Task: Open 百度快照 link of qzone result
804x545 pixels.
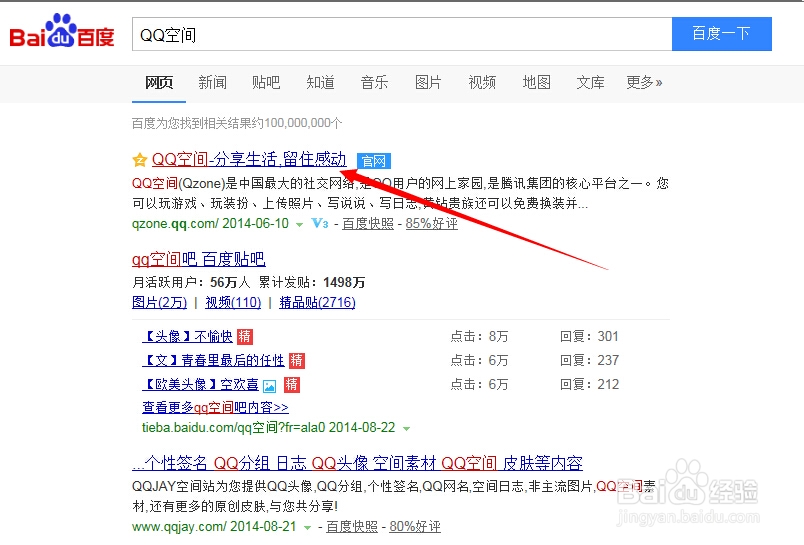Action: click(x=368, y=224)
